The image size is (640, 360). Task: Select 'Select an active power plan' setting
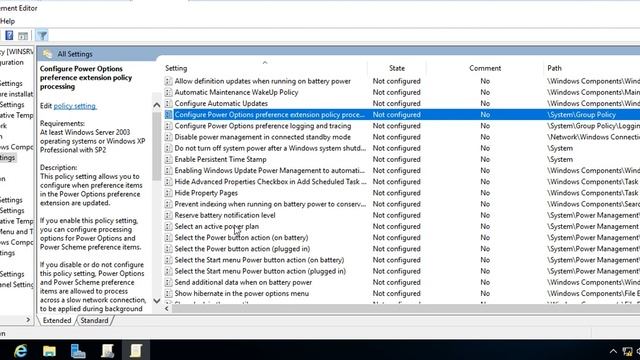pyautogui.click(x=217, y=226)
